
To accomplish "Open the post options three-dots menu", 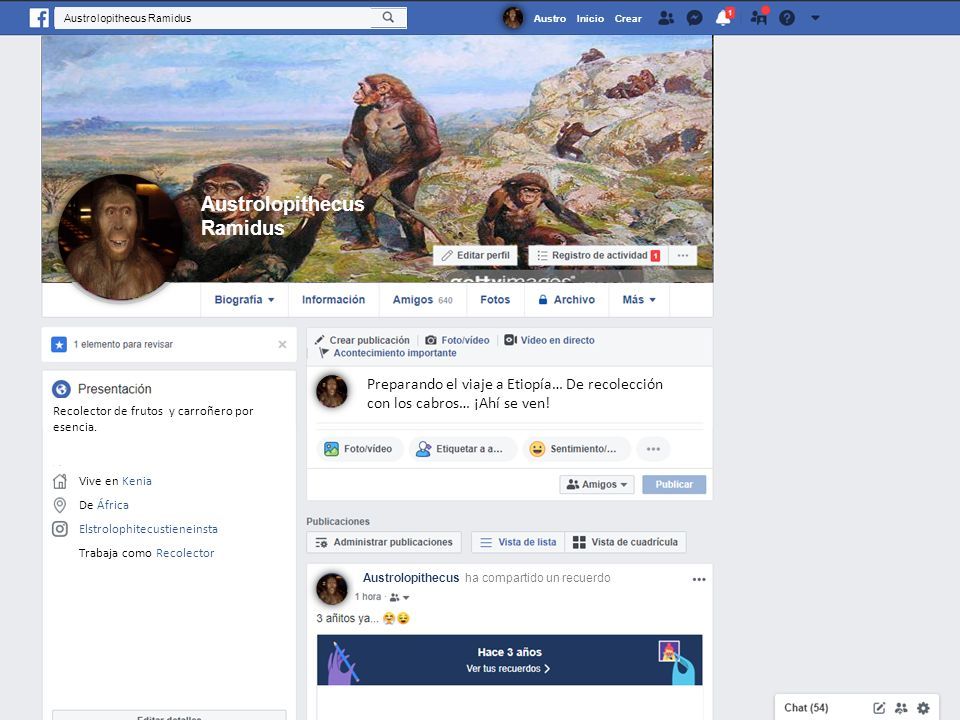I will [699, 579].
